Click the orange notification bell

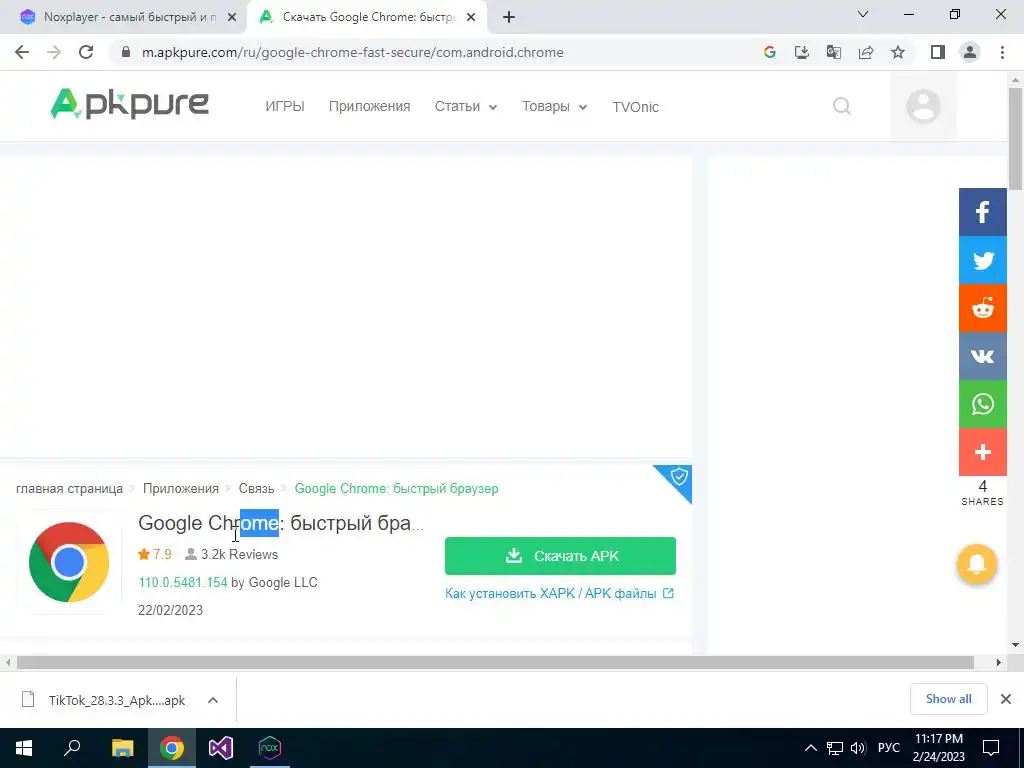click(976, 564)
